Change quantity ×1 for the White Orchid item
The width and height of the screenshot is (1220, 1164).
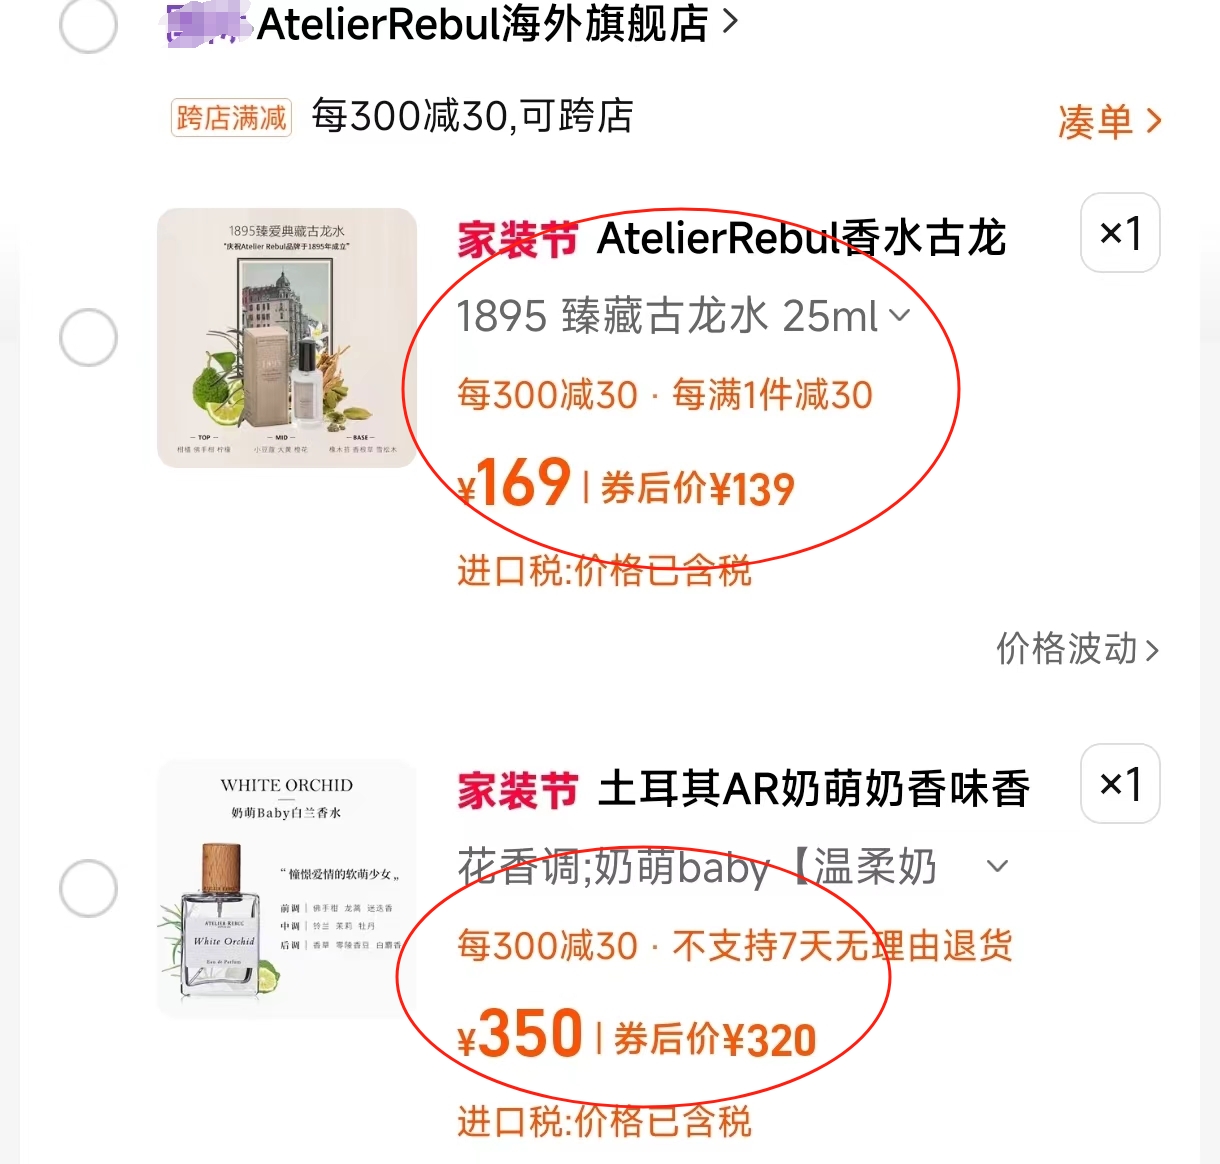pos(1120,784)
